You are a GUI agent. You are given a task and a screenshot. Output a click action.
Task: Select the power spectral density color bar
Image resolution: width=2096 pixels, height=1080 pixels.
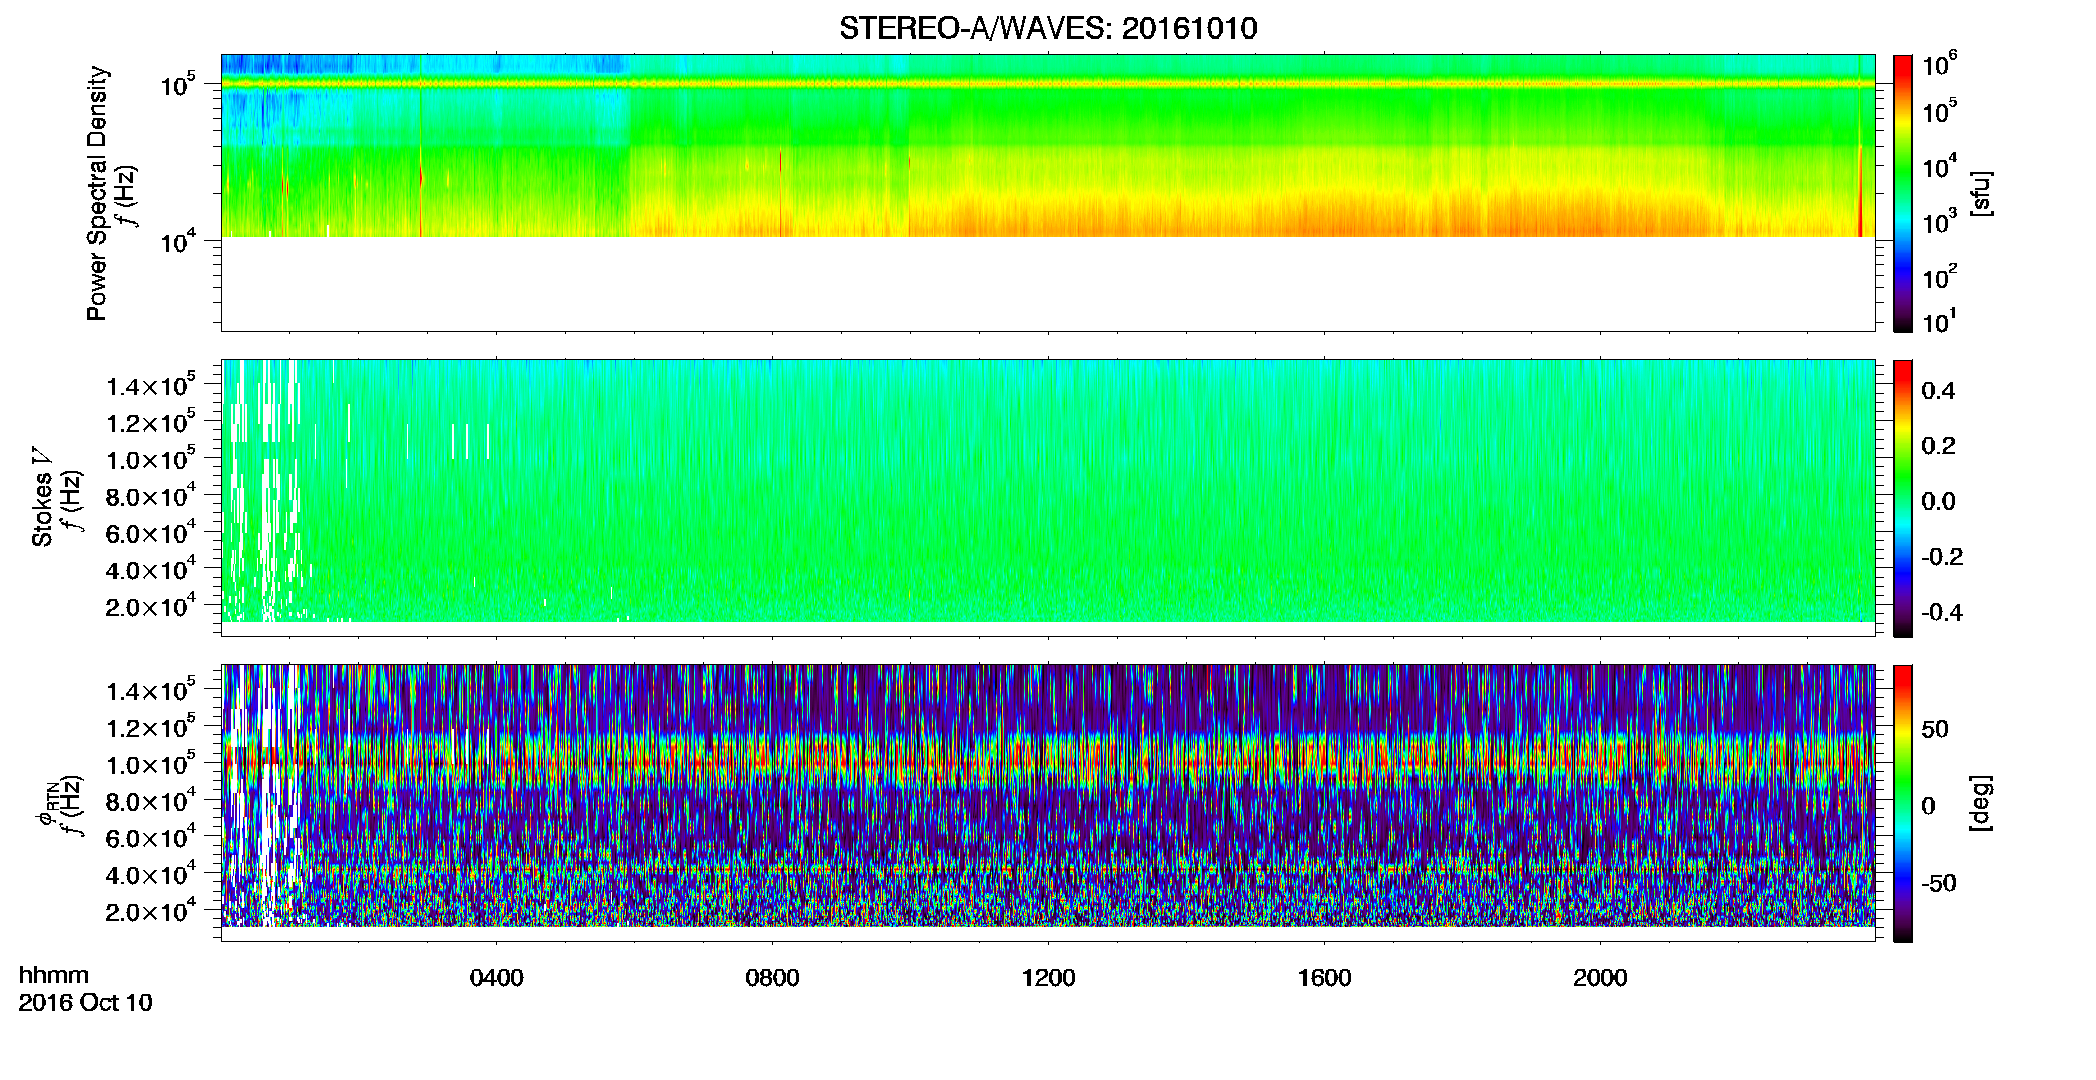click(x=1902, y=193)
